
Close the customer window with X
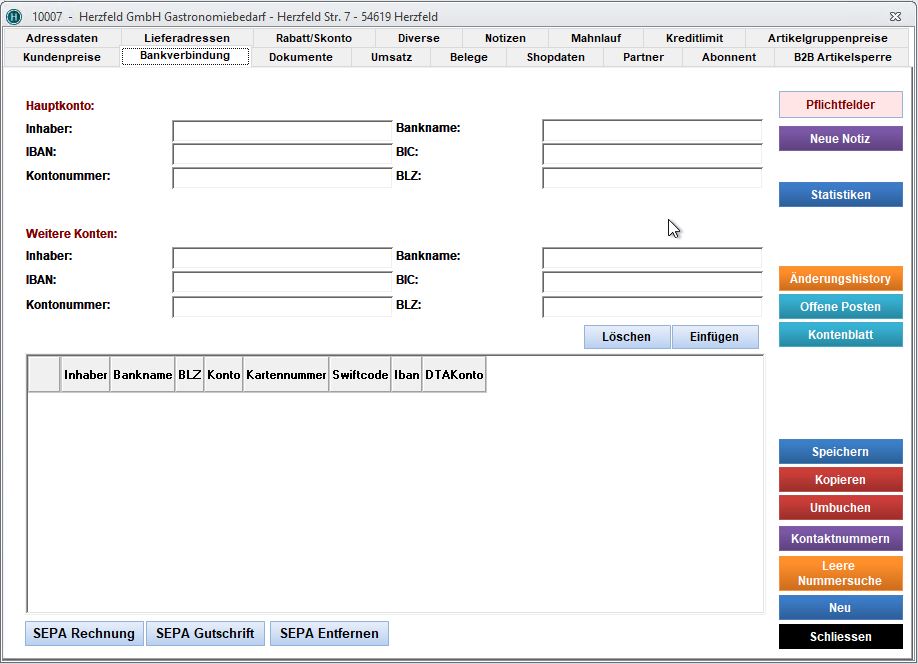click(x=893, y=17)
